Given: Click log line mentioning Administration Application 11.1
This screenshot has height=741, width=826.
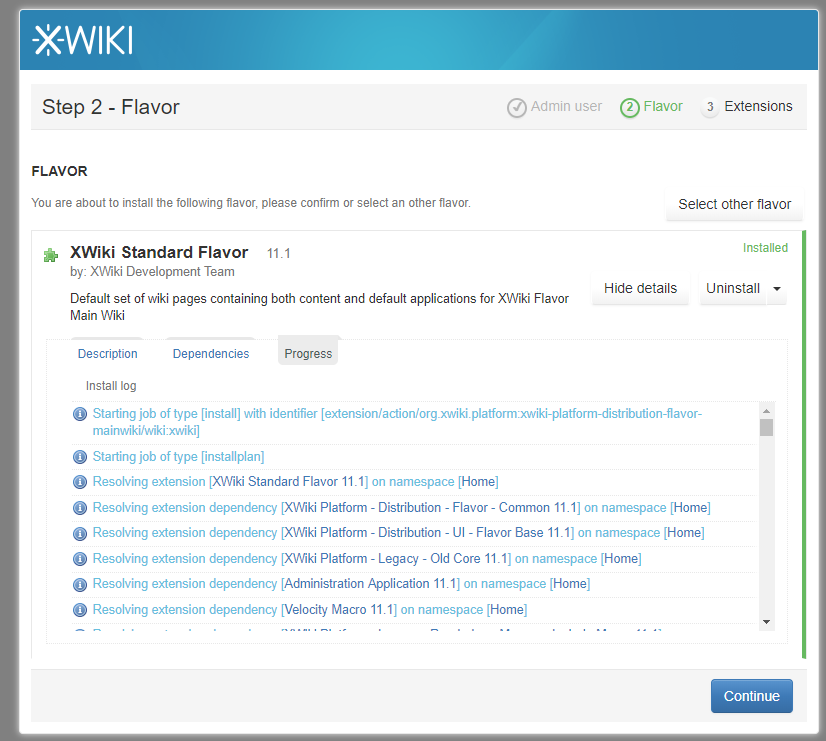Looking at the screenshot, I should [341, 584].
